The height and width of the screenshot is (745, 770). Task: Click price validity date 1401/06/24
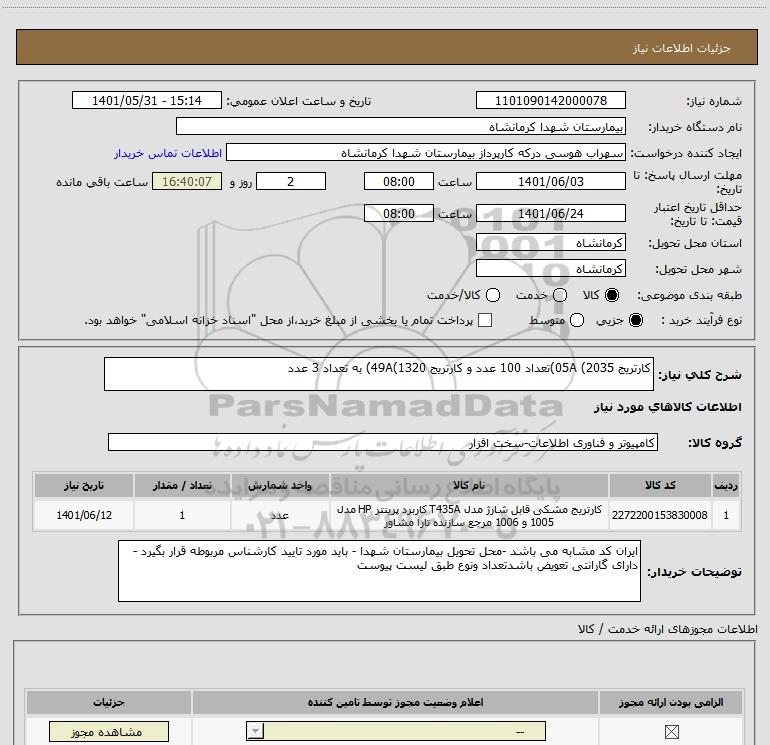(550, 213)
